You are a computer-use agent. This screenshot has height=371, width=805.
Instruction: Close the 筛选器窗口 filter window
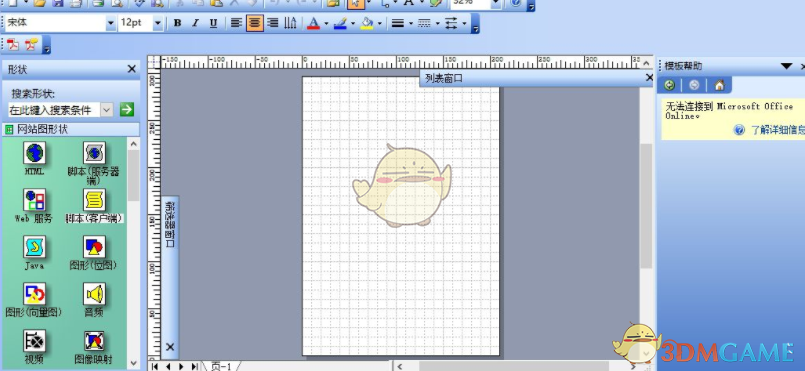click(170, 347)
